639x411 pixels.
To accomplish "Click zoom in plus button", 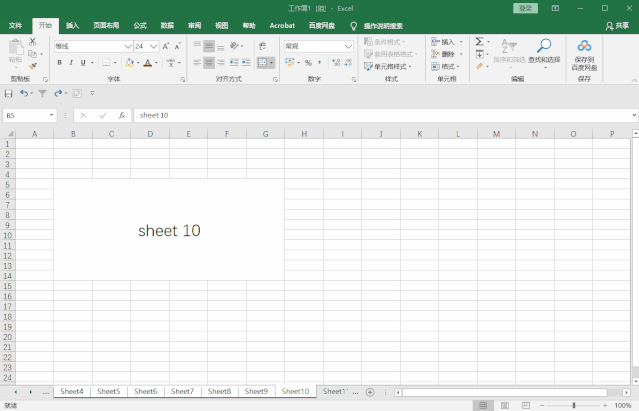I will click(x=605, y=405).
